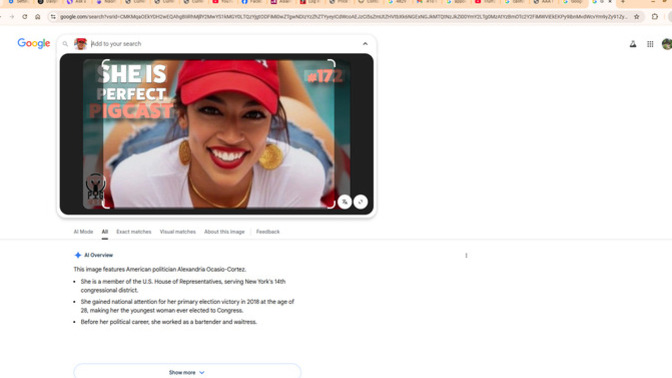Click the browser home icon
This screenshot has width=672, height=378.
coord(38,17)
